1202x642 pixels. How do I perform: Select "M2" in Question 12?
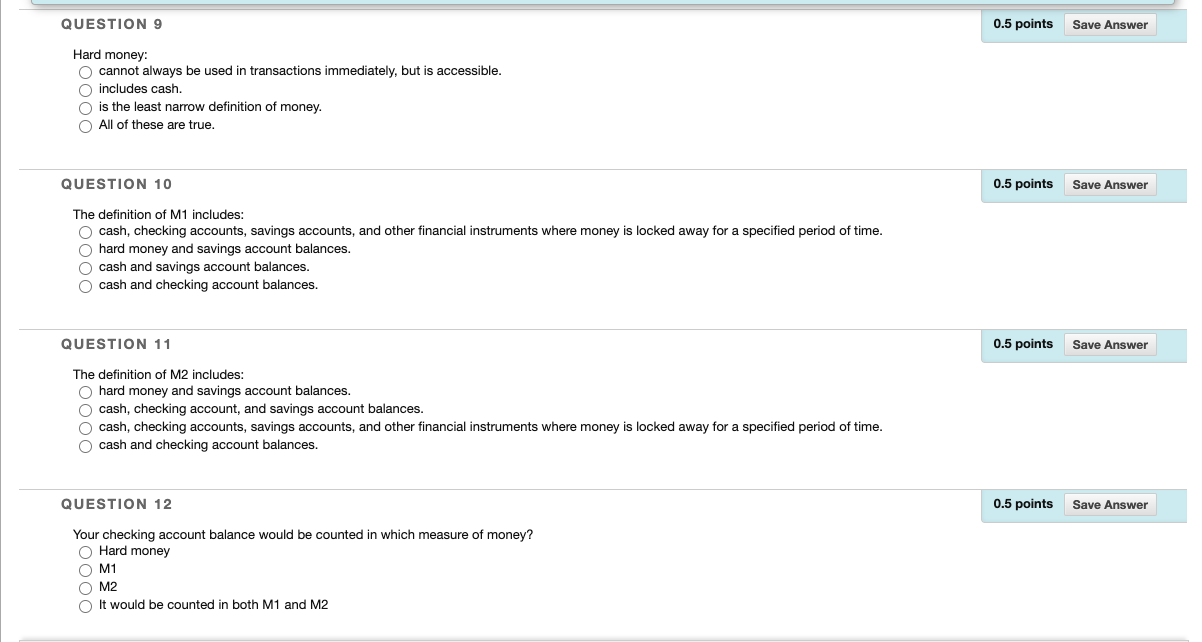tap(85, 588)
